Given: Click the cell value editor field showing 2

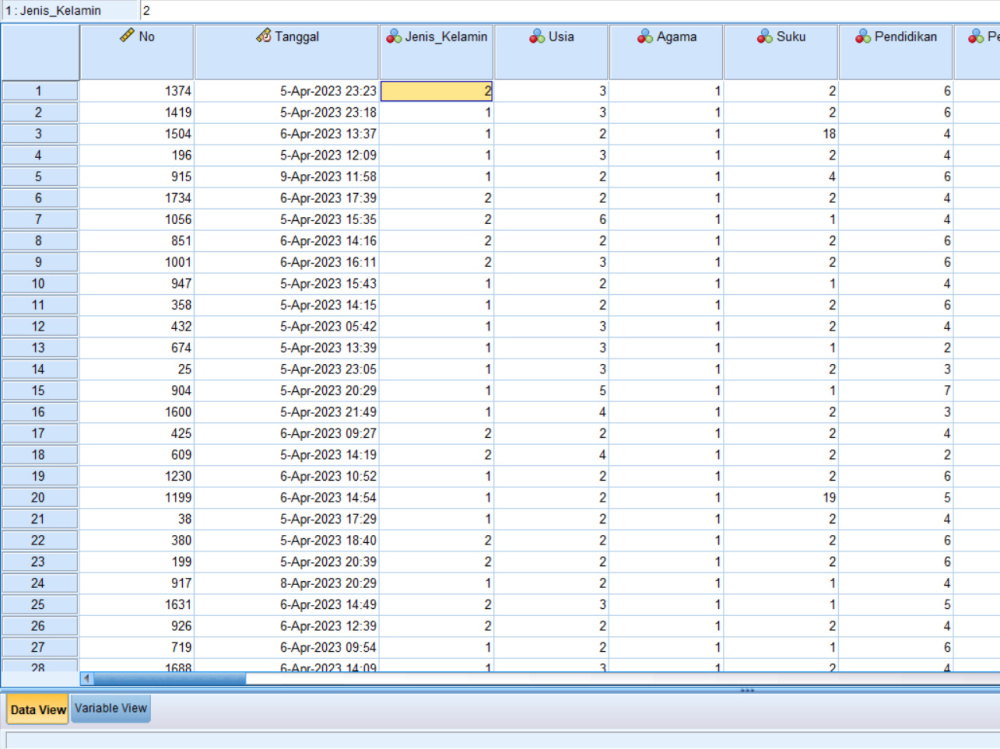Looking at the screenshot, I should click(570, 10).
